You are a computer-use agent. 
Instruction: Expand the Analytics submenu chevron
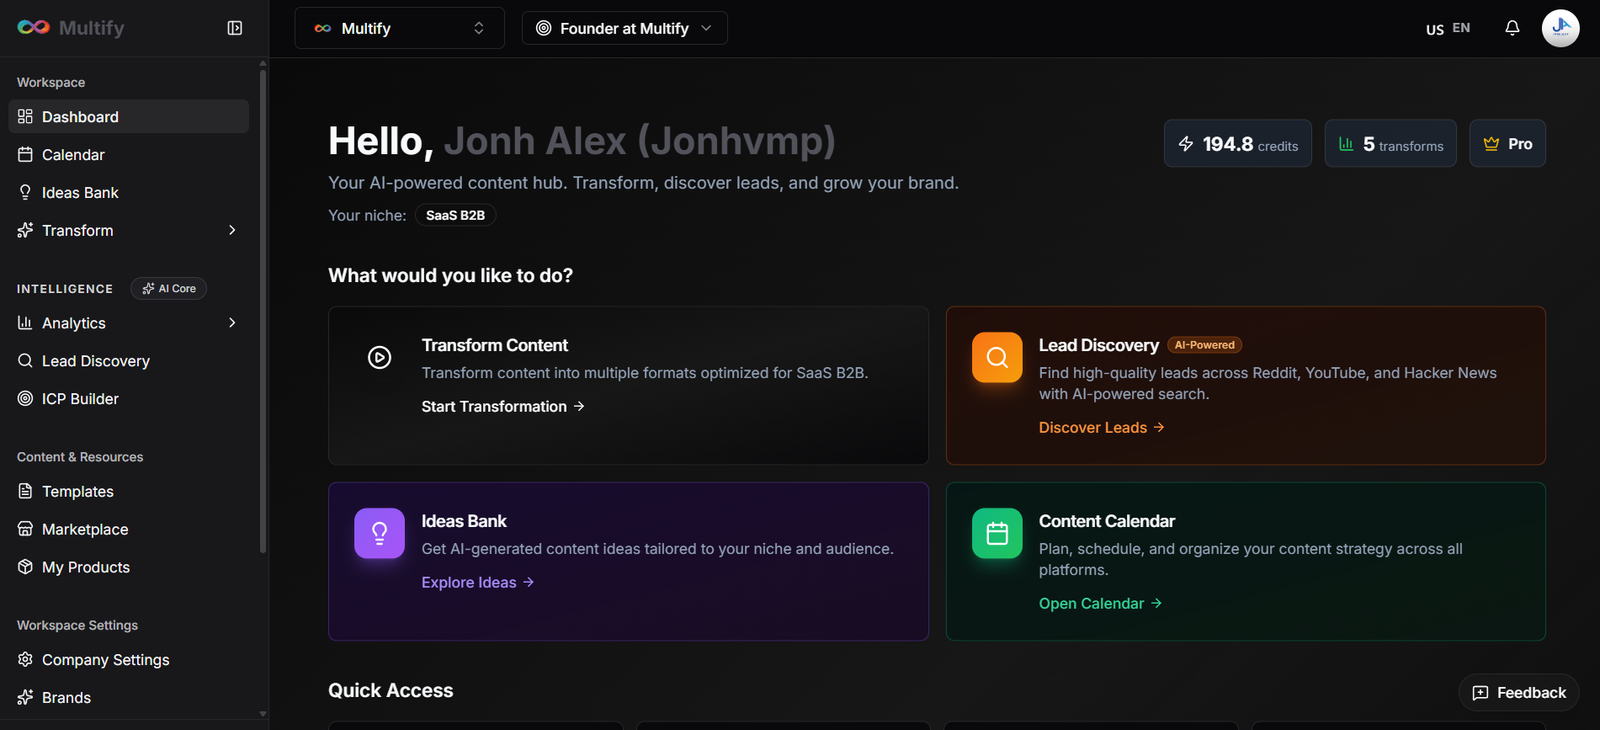[x=232, y=323]
